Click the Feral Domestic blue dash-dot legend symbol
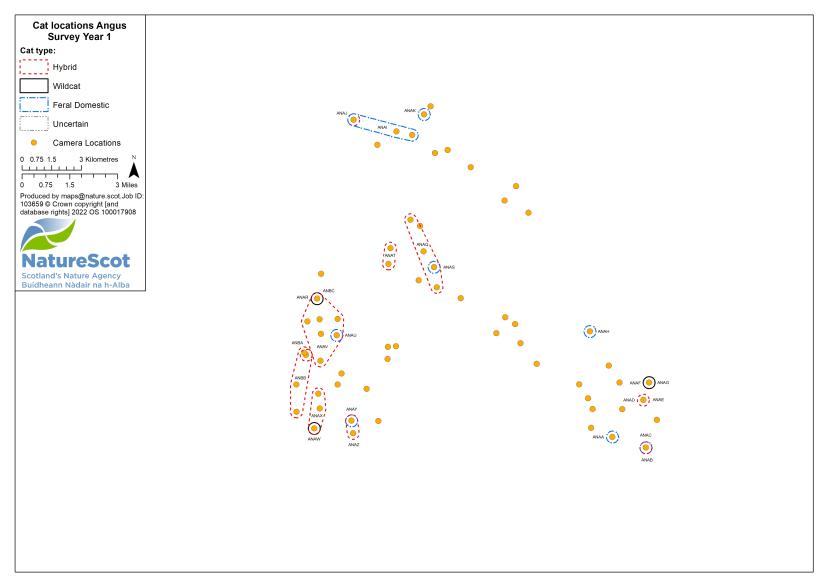 pos(34,105)
